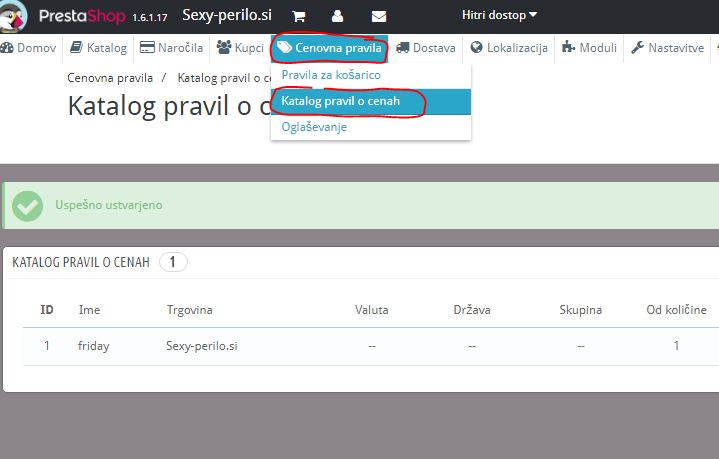
Task: Sort by the Trgovina column header
Action: click(x=189, y=310)
